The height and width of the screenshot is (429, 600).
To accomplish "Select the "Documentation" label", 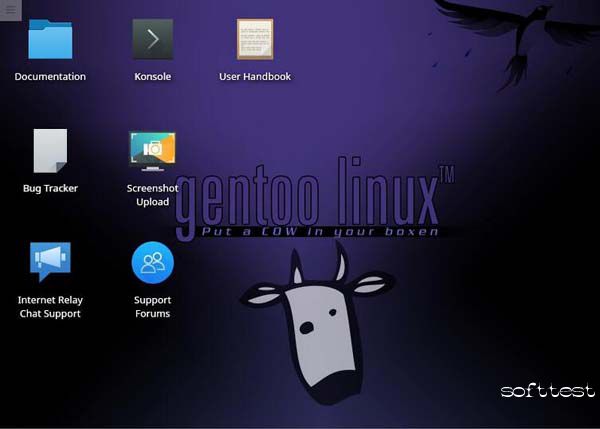I will (50, 77).
